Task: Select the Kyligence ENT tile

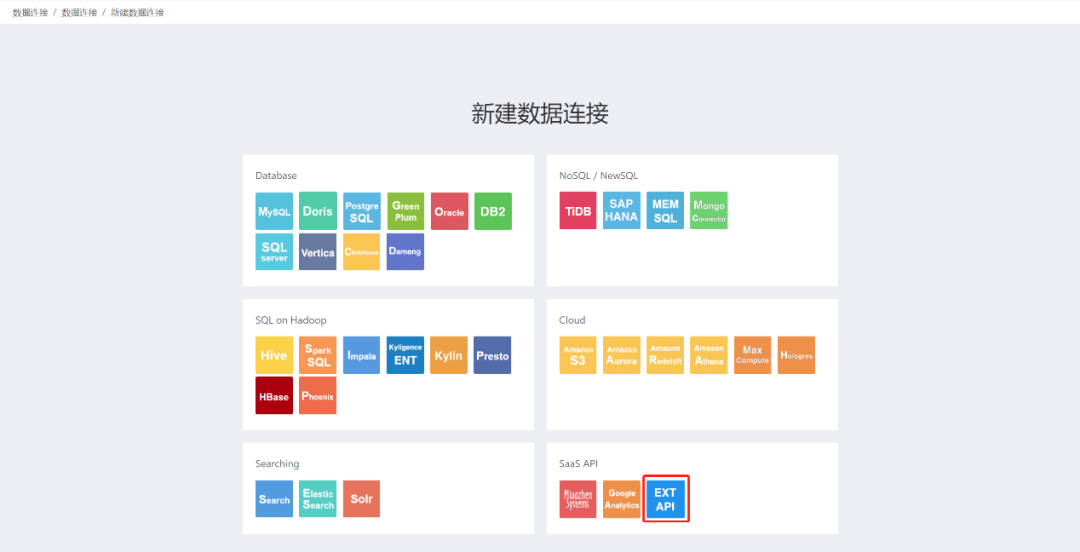Action: coord(406,355)
